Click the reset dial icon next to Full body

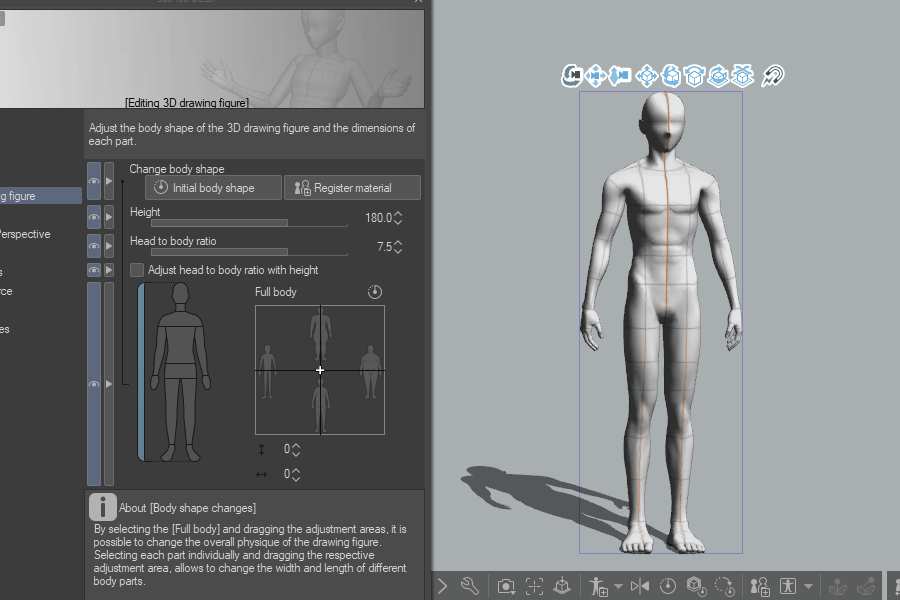[x=374, y=292]
